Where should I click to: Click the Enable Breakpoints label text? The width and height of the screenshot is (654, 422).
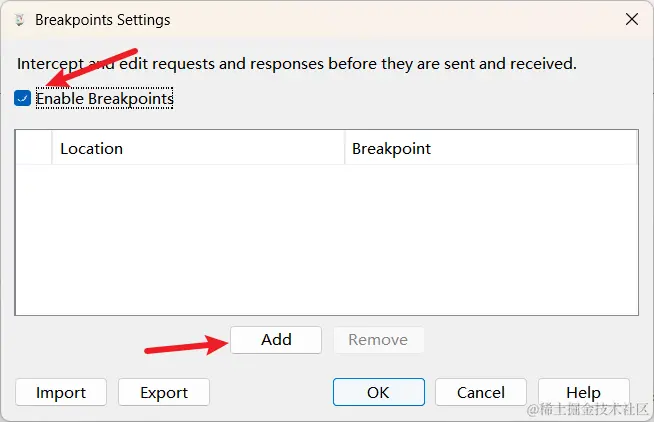[105, 99]
